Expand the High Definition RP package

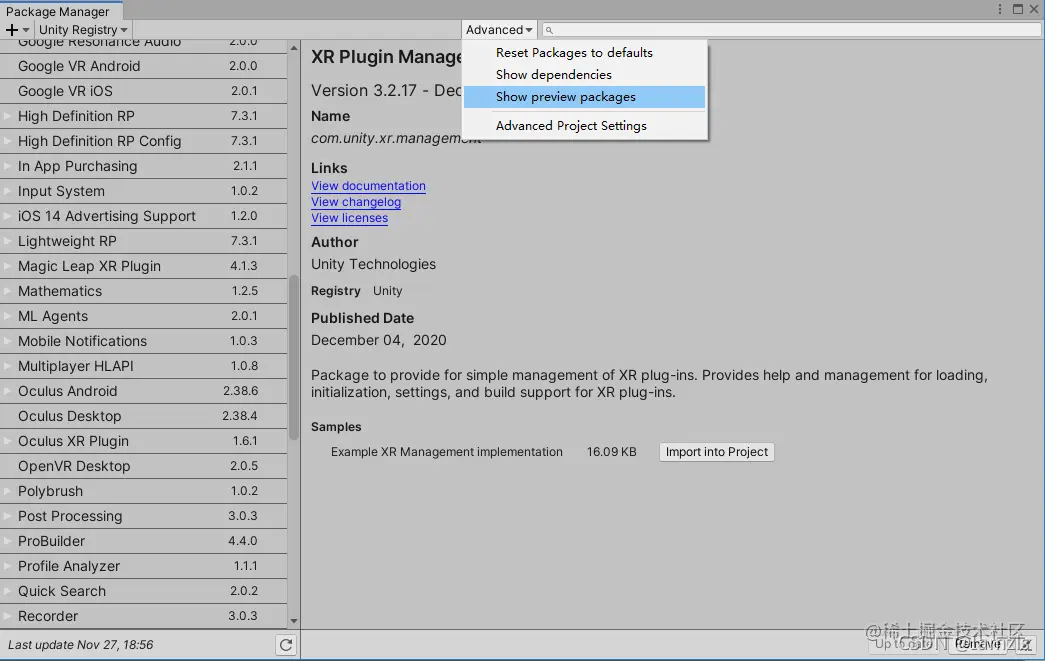click(7, 117)
